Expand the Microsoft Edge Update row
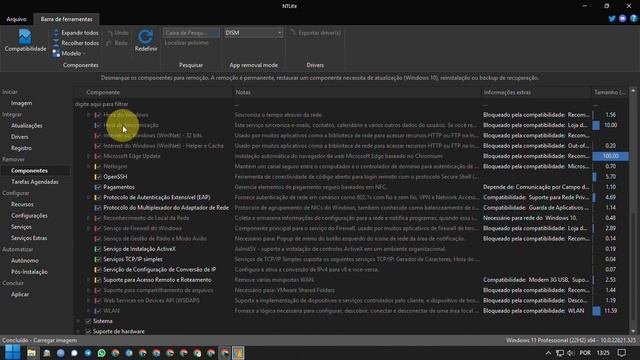Screen dimensions: 640x360 point(88,156)
